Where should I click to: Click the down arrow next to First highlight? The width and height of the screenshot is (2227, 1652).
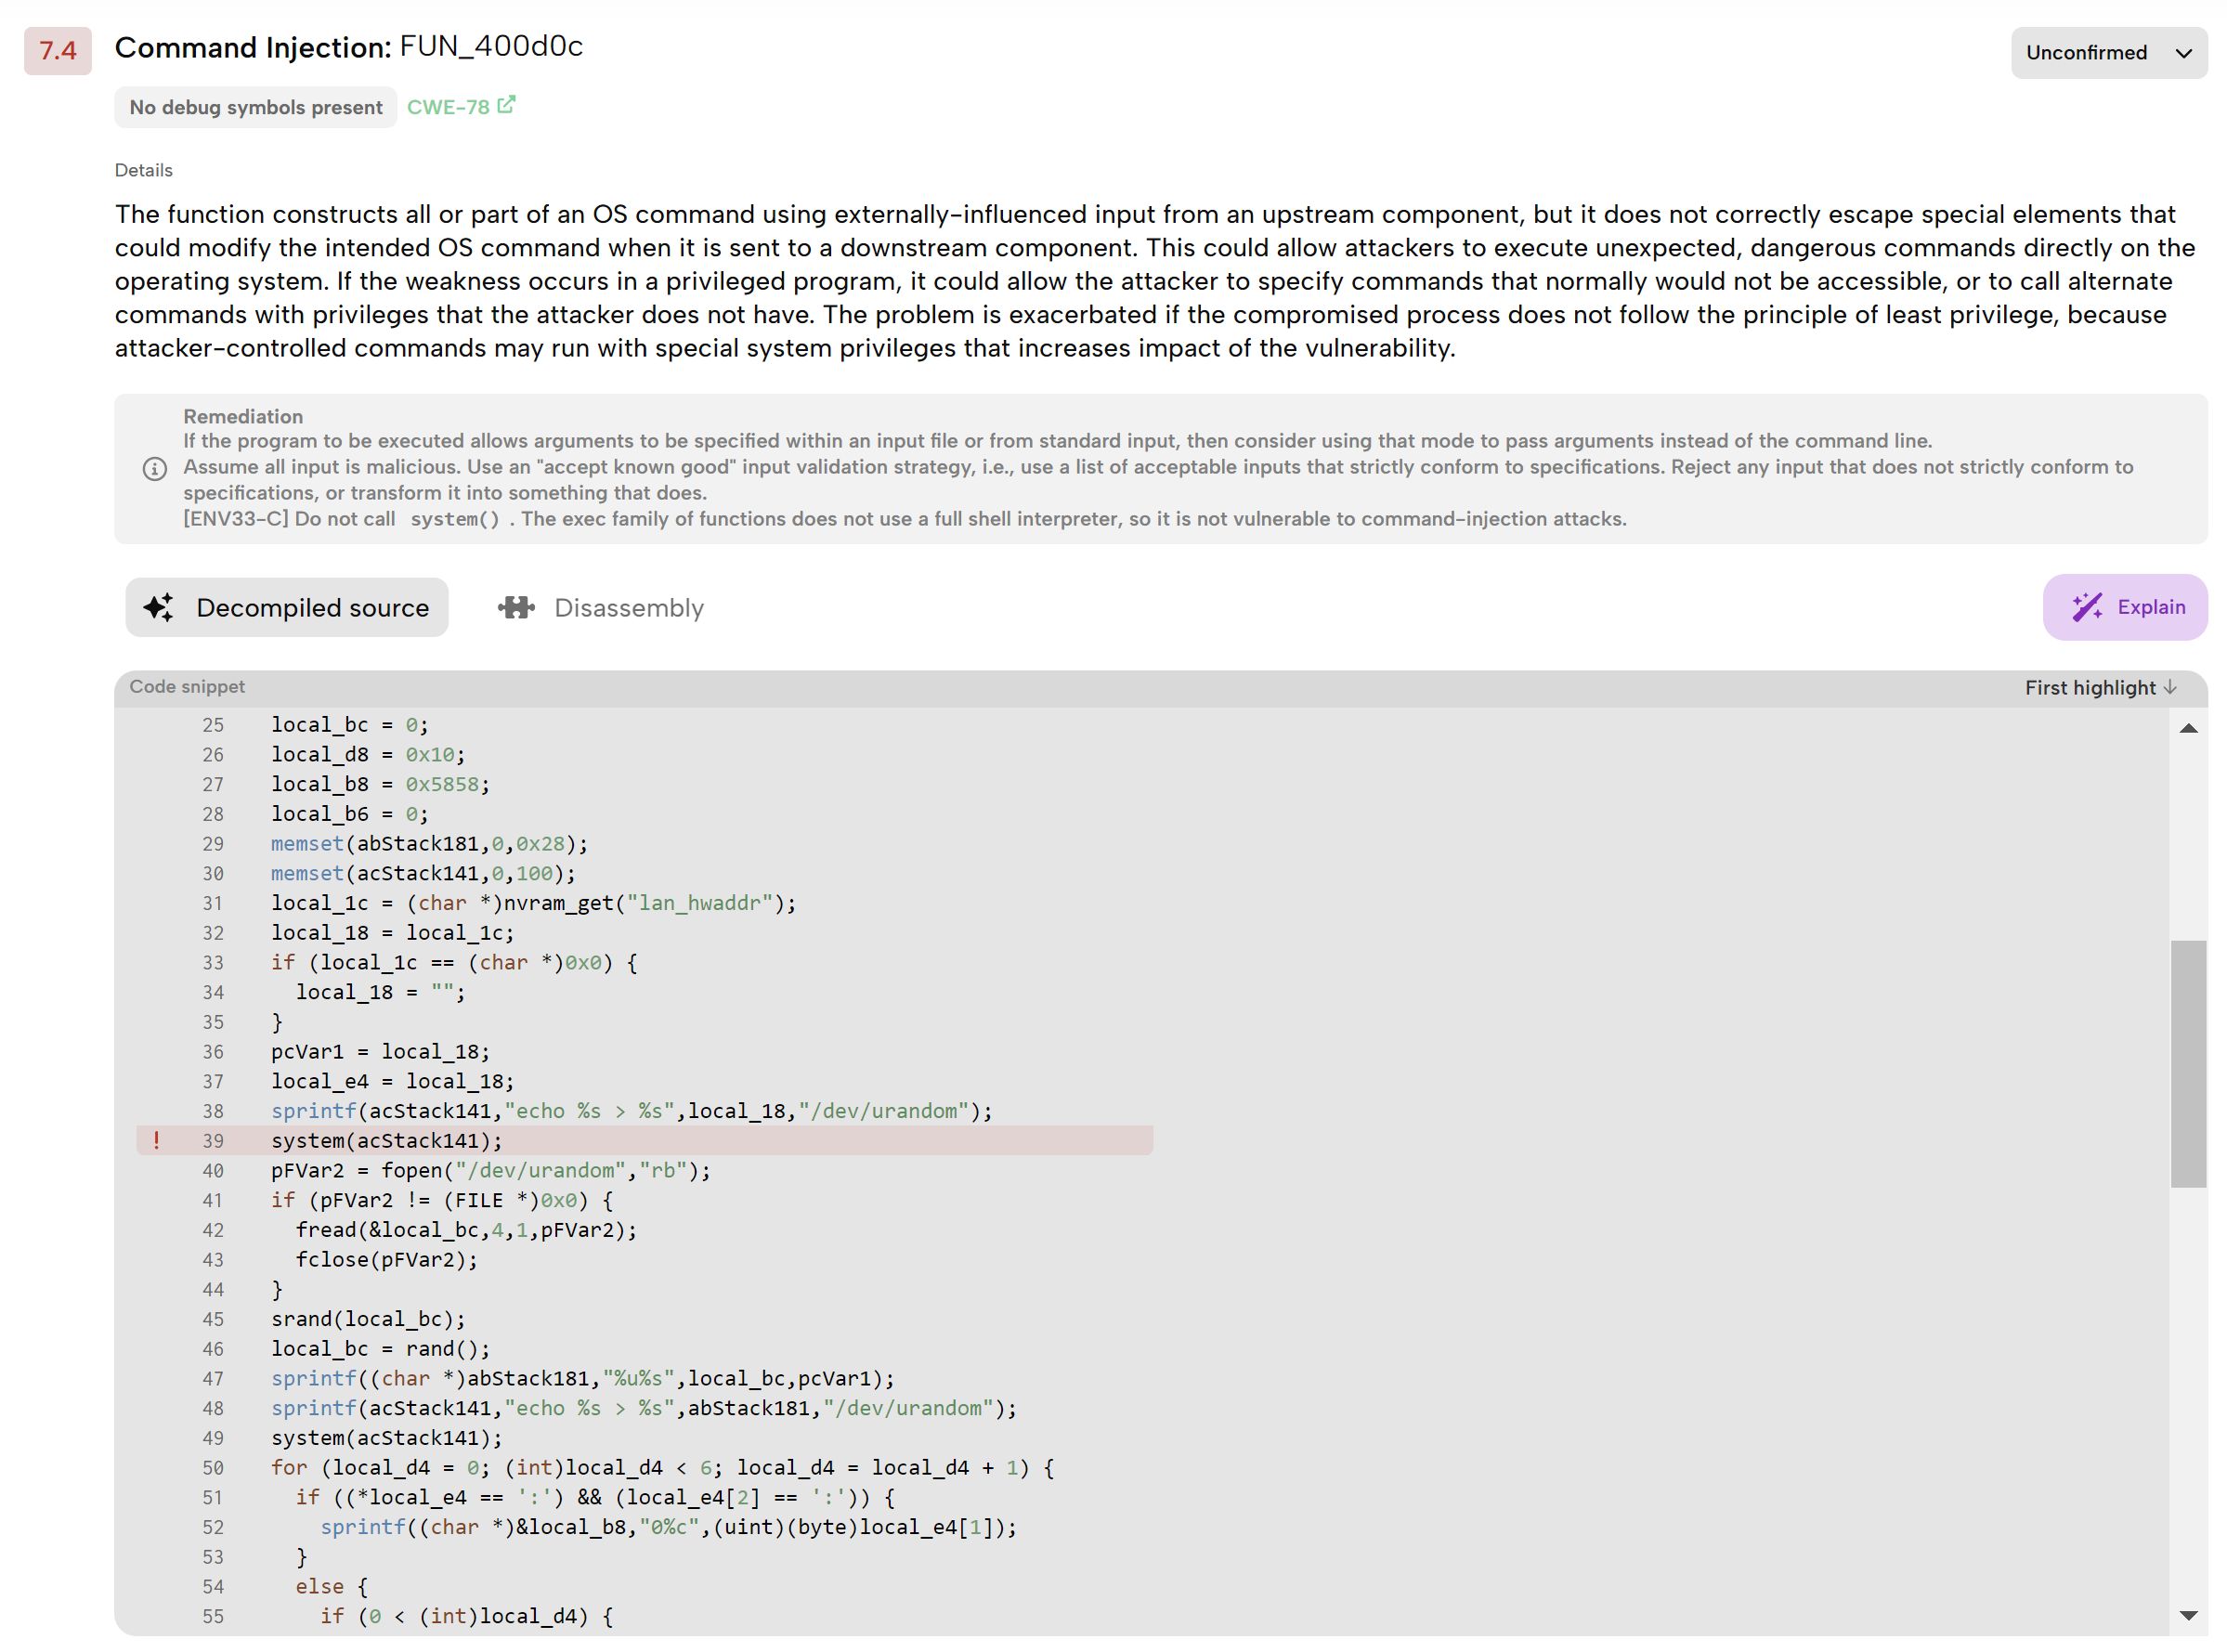pos(2169,687)
